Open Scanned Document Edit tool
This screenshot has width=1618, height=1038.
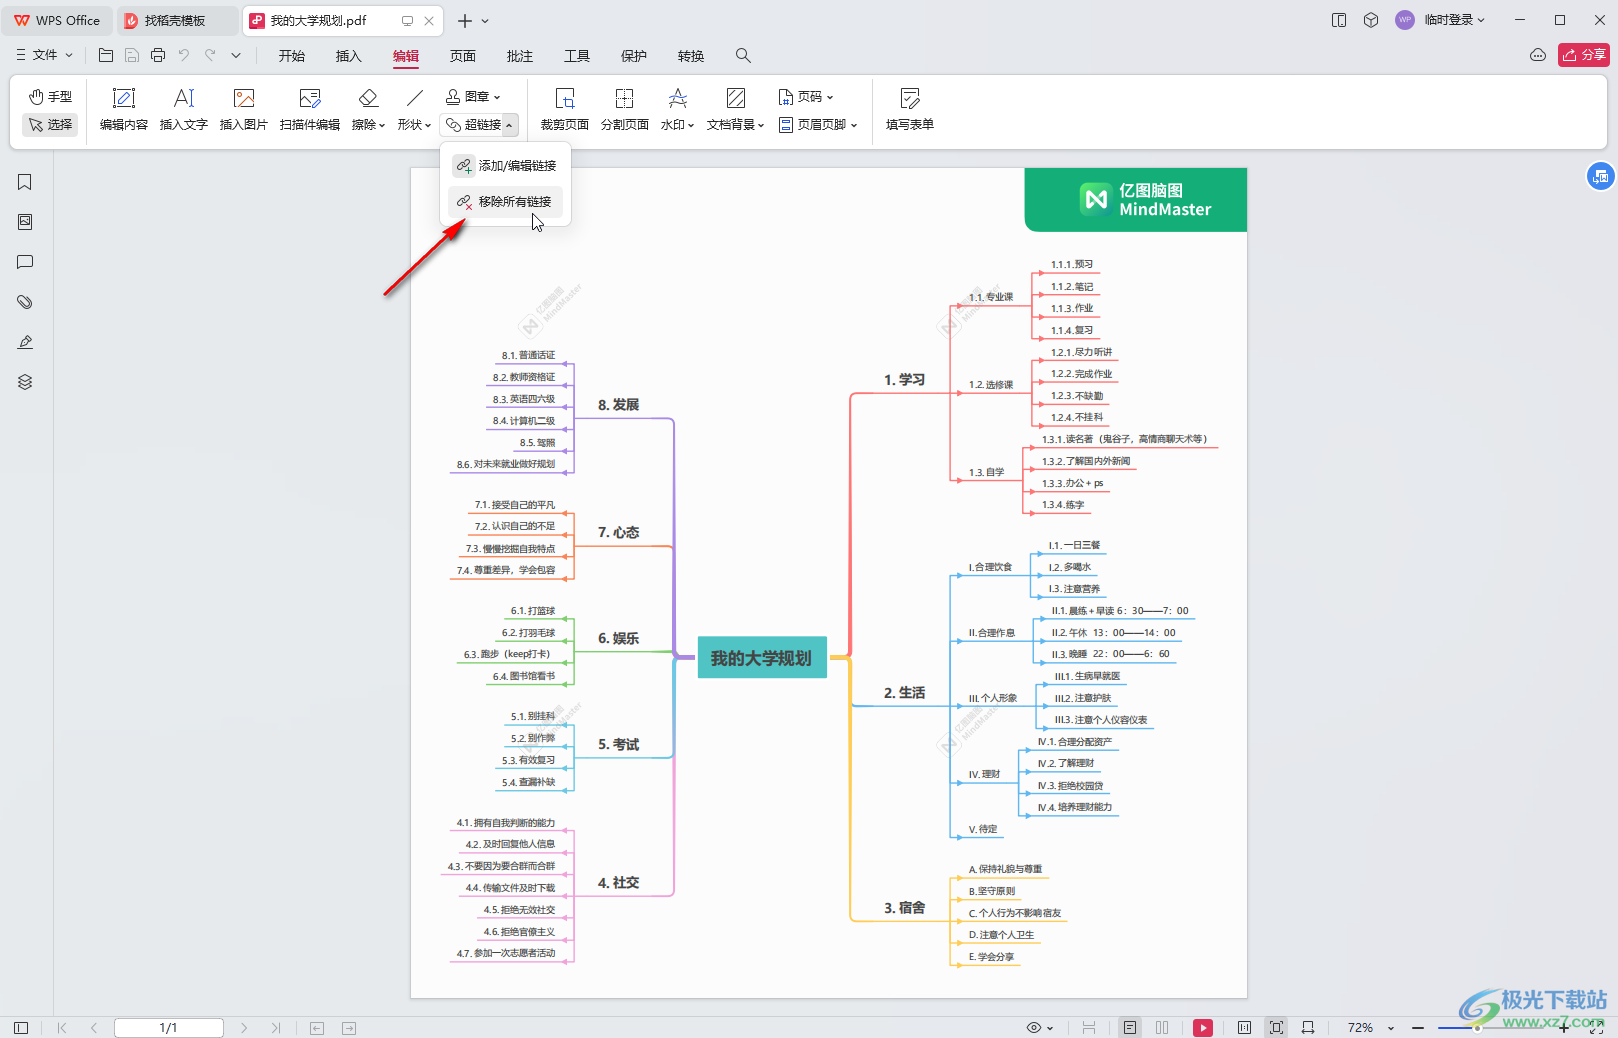click(x=310, y=109)
